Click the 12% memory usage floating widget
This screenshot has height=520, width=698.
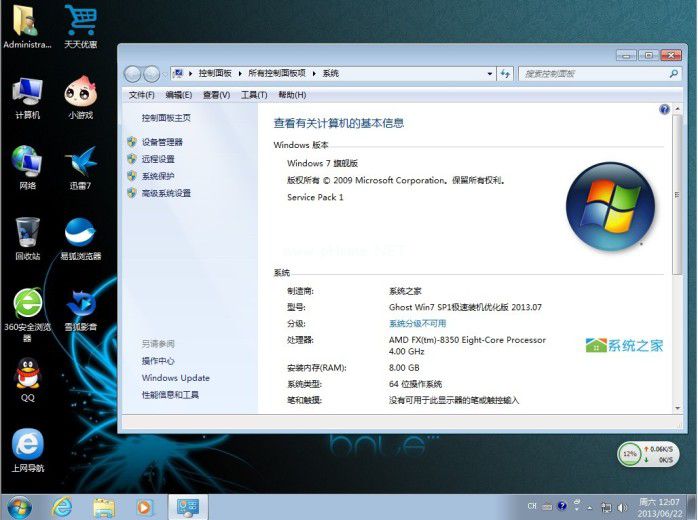pyautogui.click(x=630, y=454)
